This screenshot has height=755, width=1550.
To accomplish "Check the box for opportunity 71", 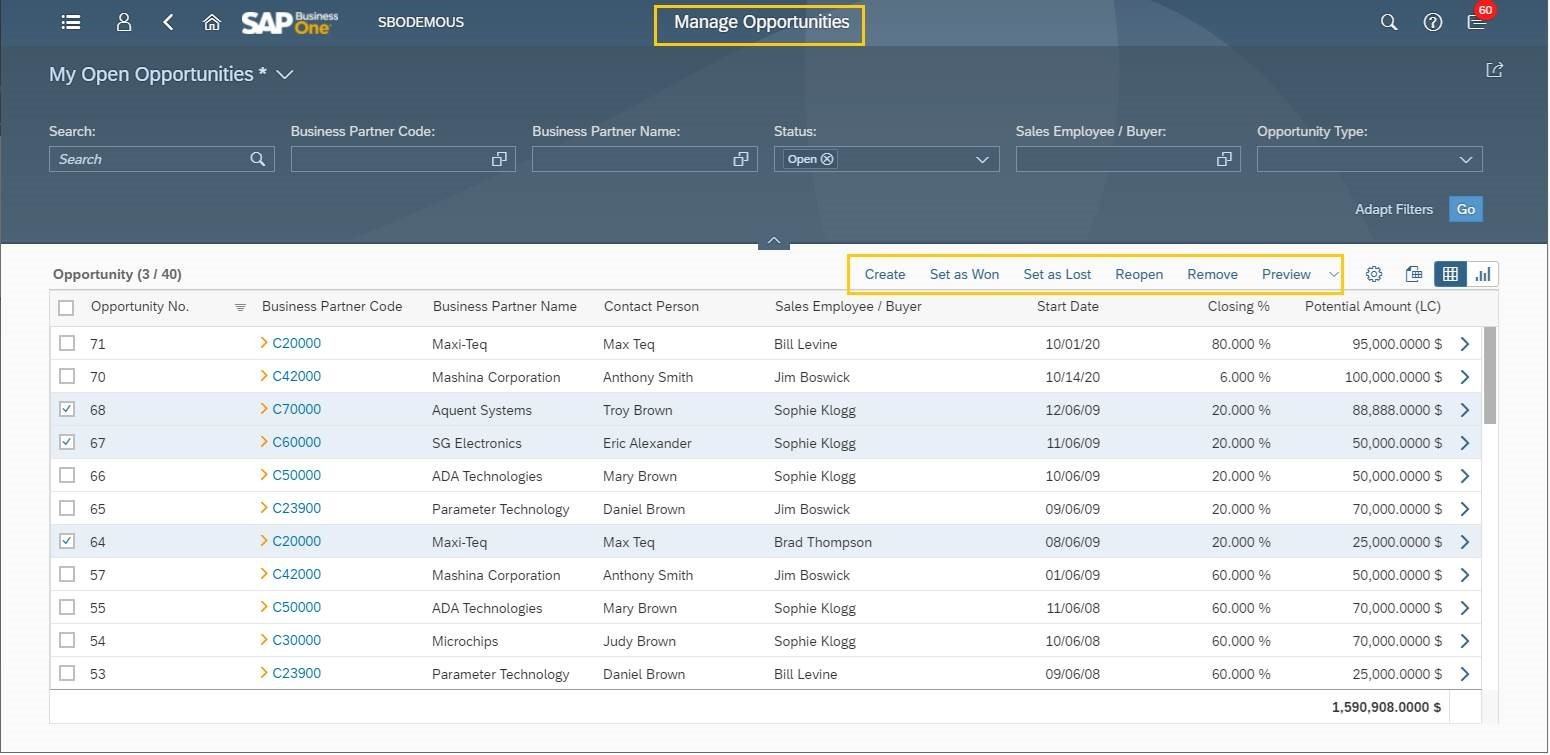I will point(67,343).
